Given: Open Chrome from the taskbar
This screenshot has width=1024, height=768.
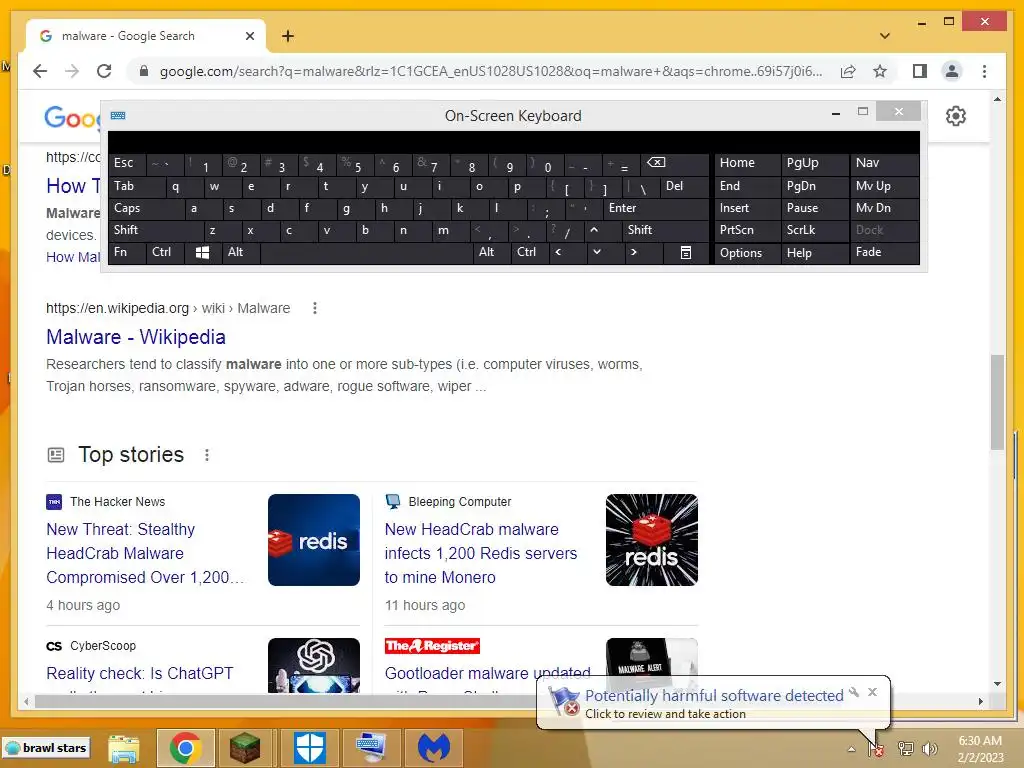Looking at the screenshot, I should [x=185, y=748].
